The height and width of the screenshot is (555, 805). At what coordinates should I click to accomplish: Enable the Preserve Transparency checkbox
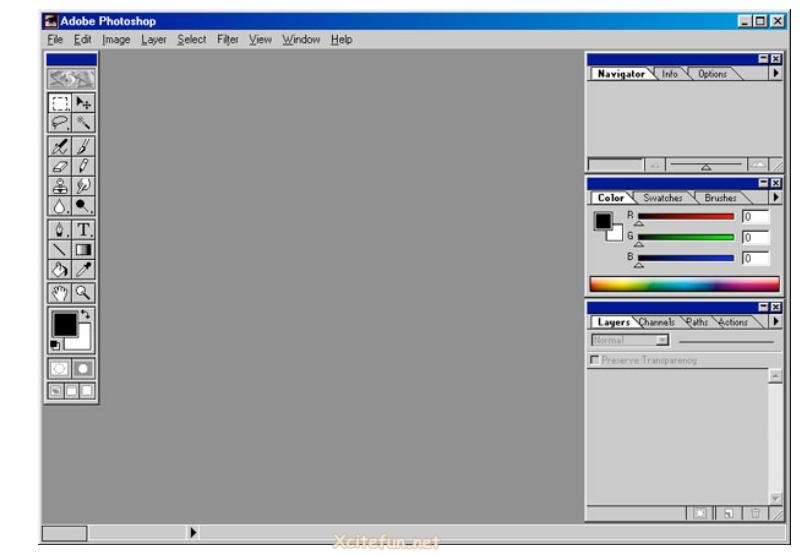(x=595, y=359)
